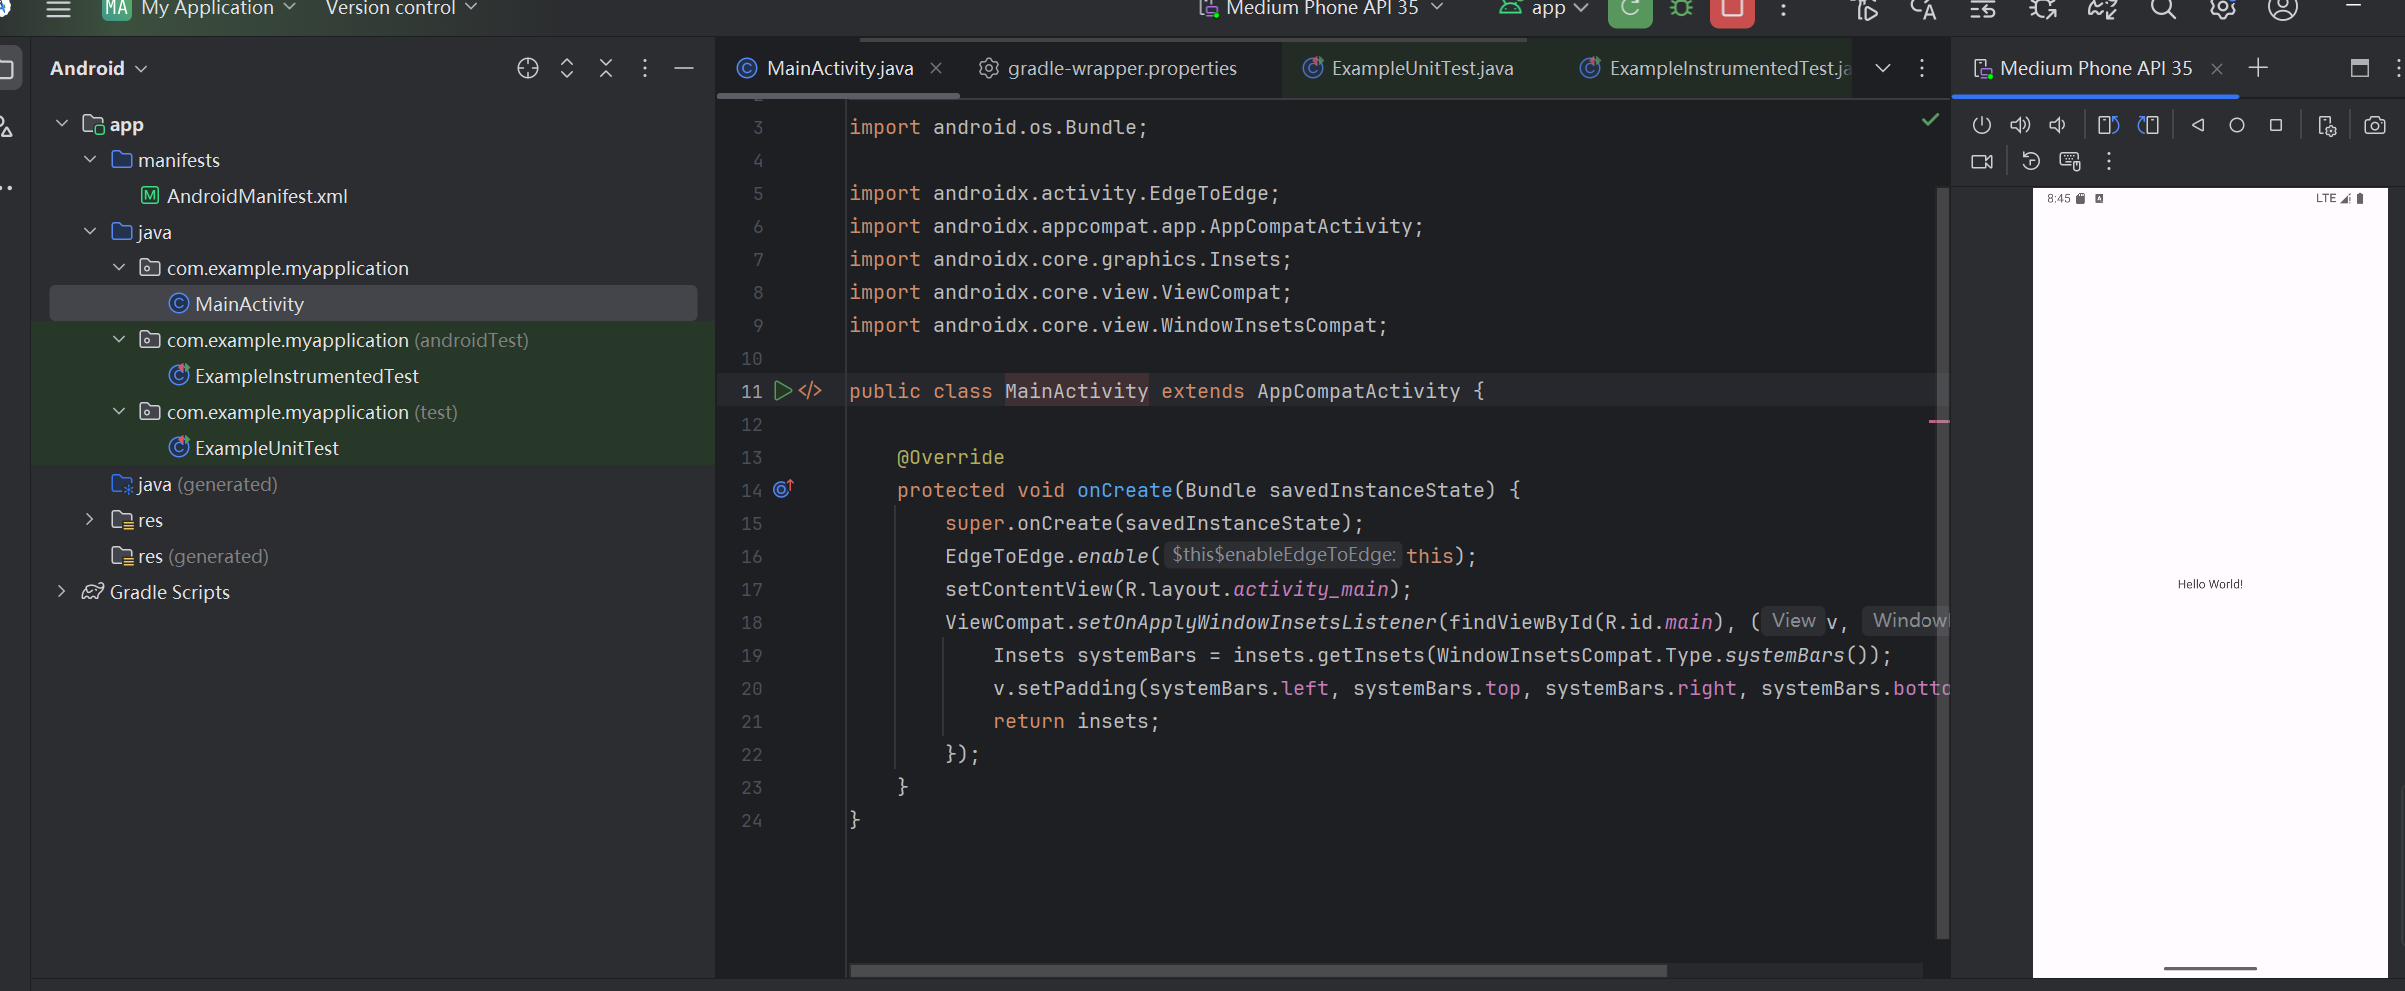Click the emulator Volume Down icon
Screen dimensions: 2405x991
(2058, 126)
